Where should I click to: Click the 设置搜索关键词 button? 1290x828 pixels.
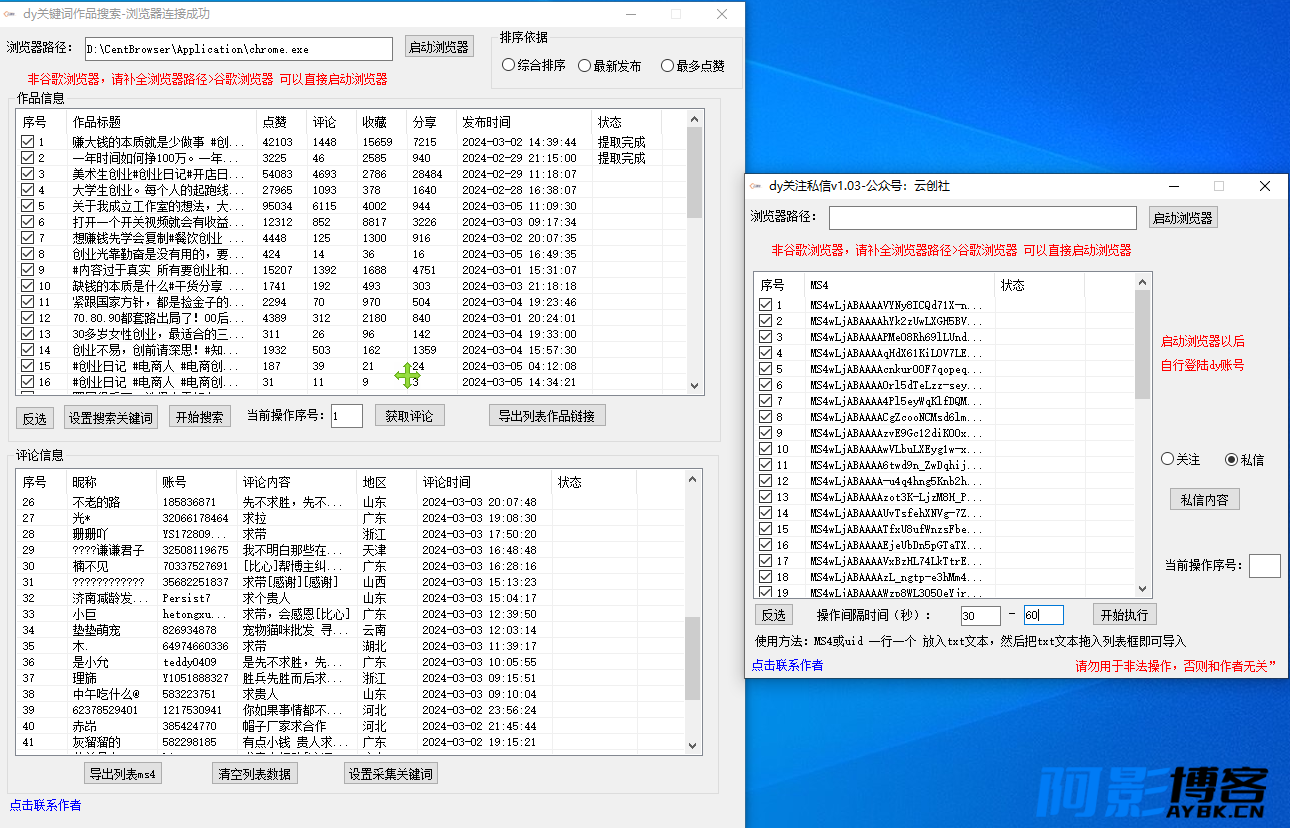pyautogui.click(x=111, y=417)
